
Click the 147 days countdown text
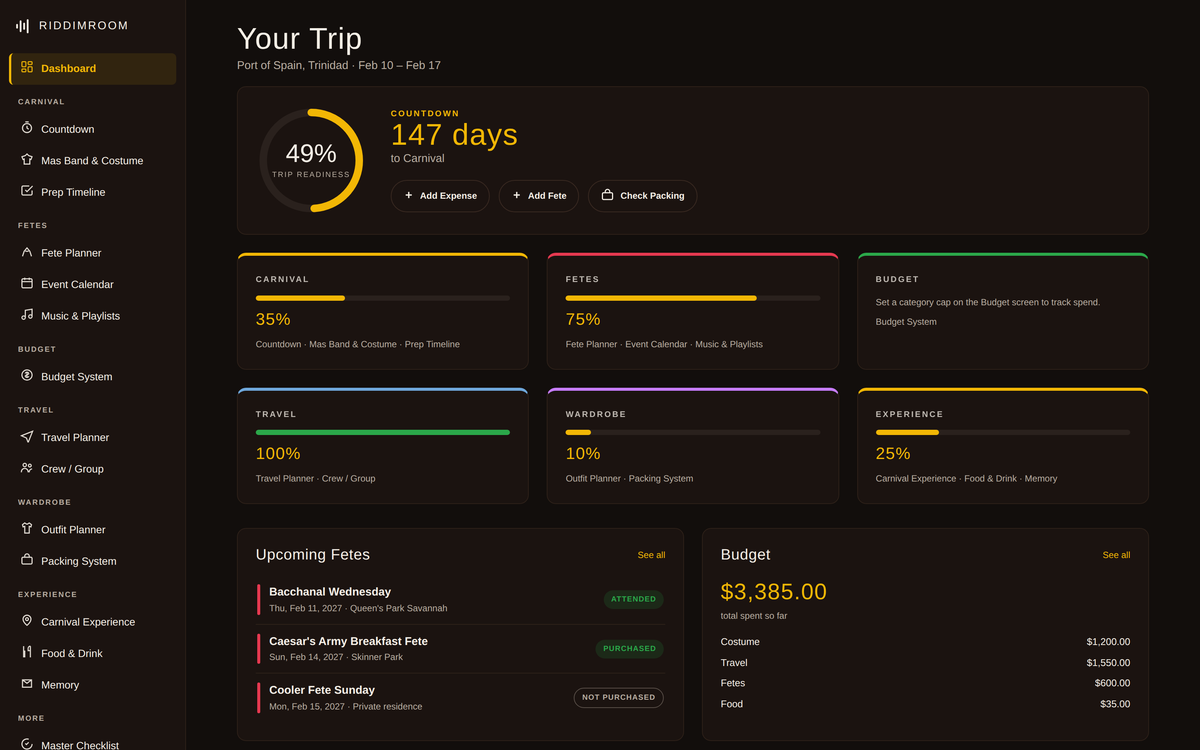[454, 135]
